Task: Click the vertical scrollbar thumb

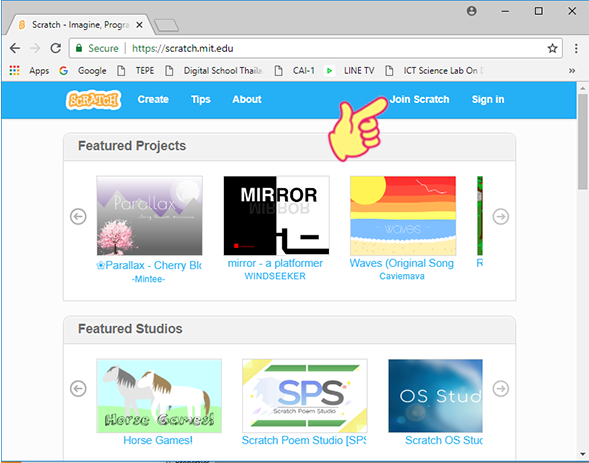Action: point(583,142)
